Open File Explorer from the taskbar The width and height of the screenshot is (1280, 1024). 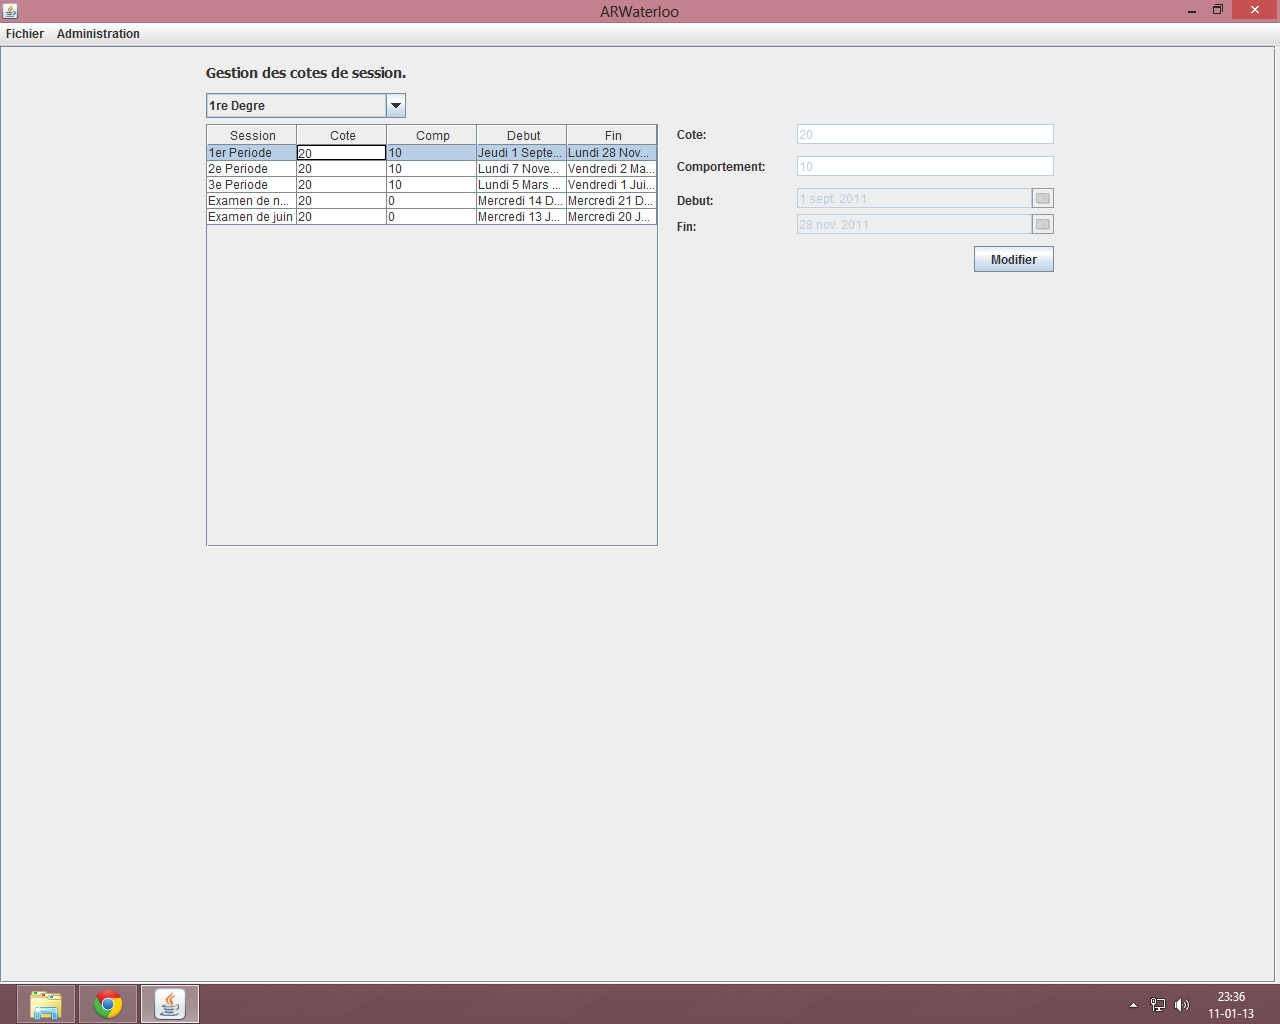point(46,1004)
